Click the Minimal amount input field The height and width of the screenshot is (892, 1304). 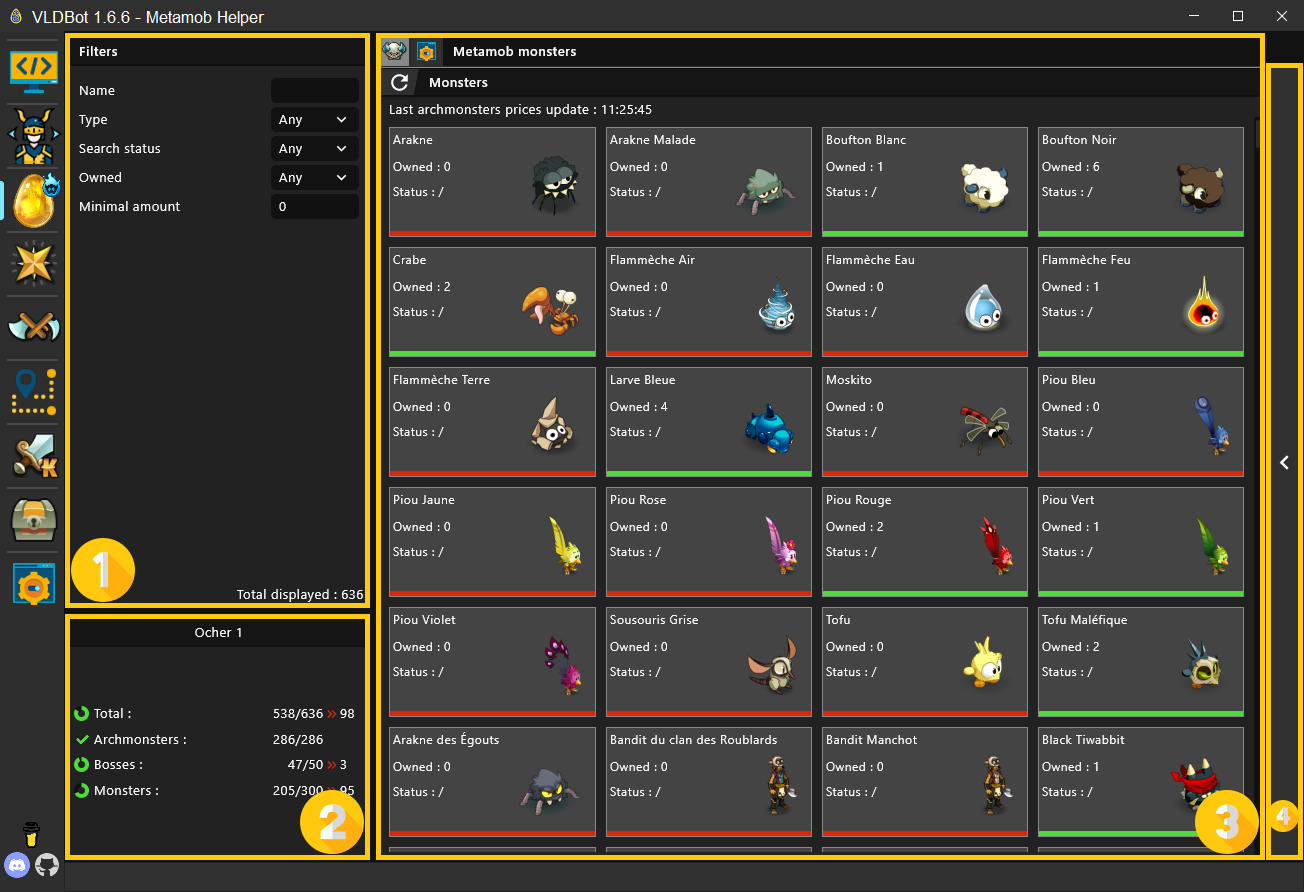315,207
